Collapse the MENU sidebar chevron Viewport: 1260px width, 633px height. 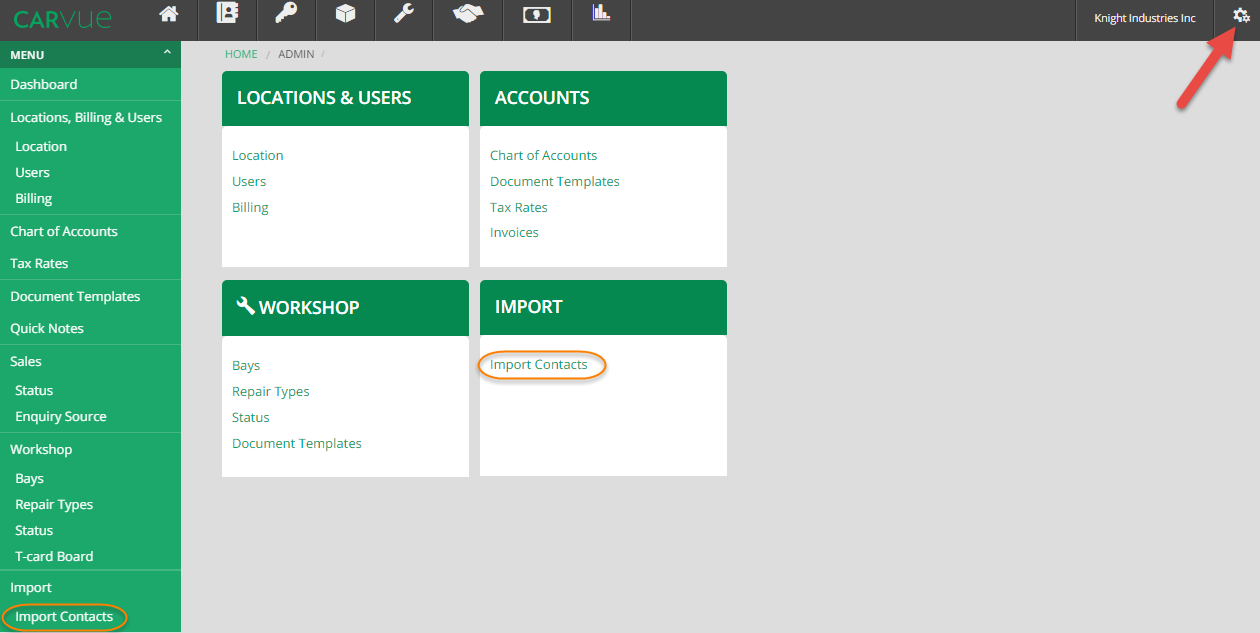167,52
